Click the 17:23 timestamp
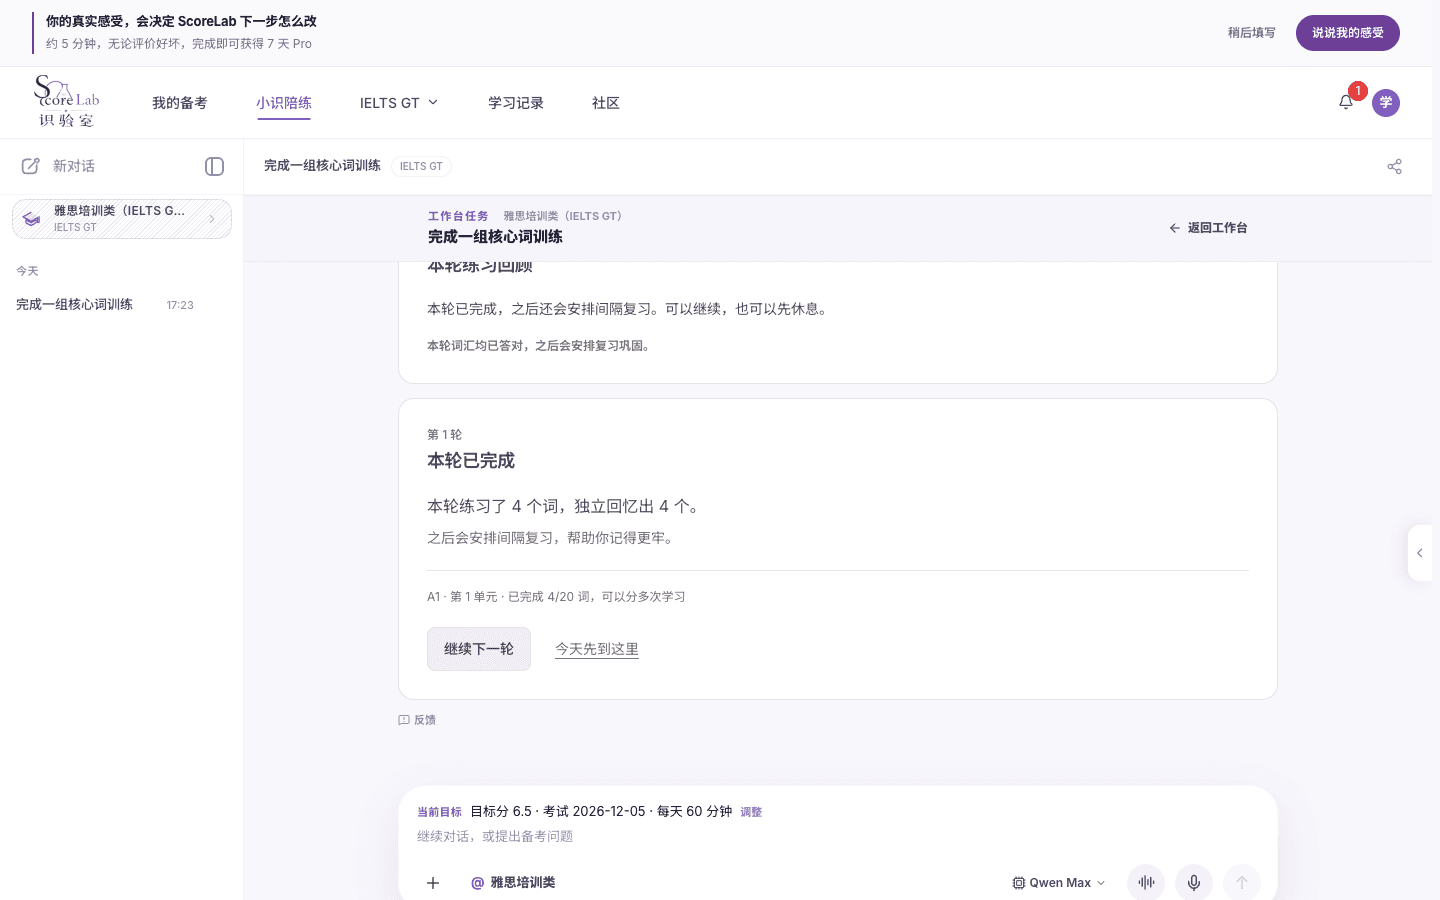 pos(180,305)
